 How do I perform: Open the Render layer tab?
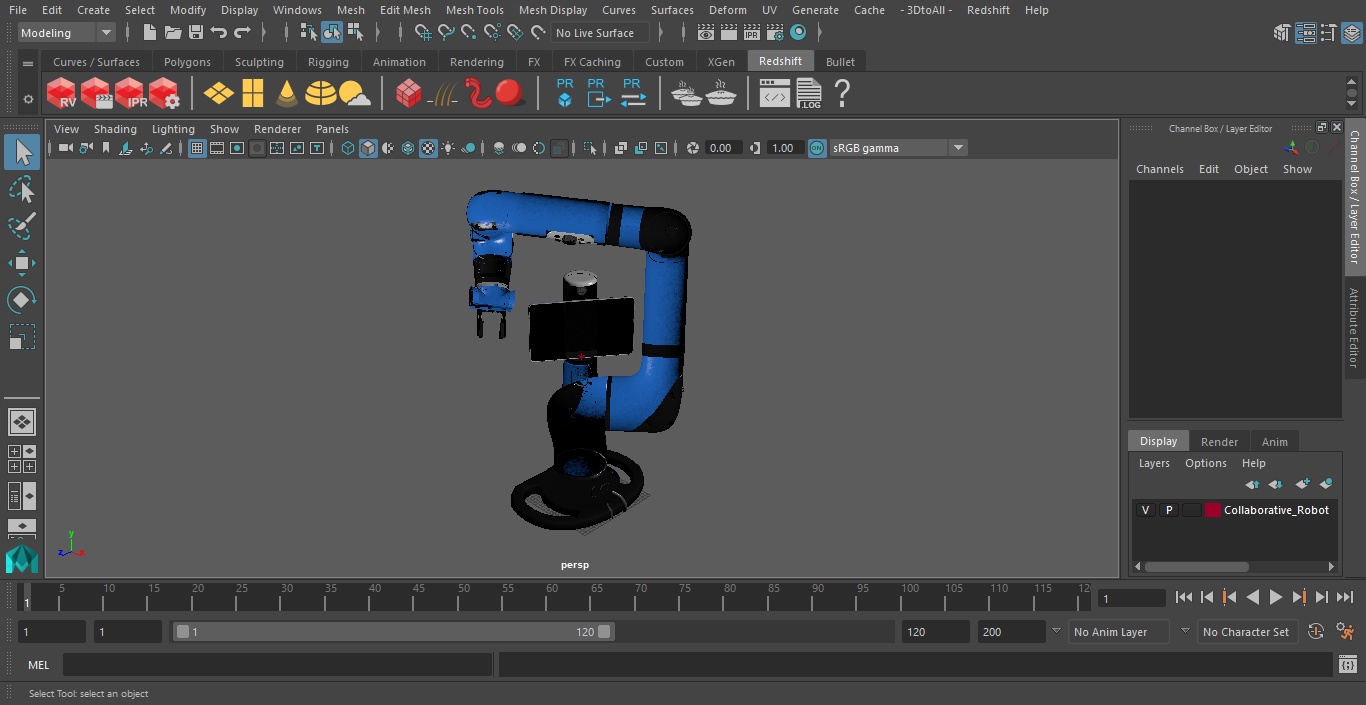click(1219, 441)
